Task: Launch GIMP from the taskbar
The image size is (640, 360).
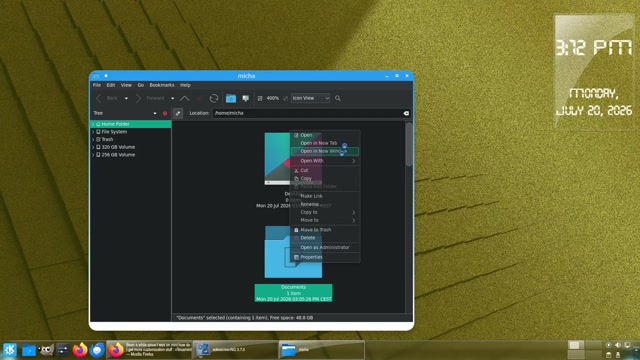Action: tap(46, 350)
